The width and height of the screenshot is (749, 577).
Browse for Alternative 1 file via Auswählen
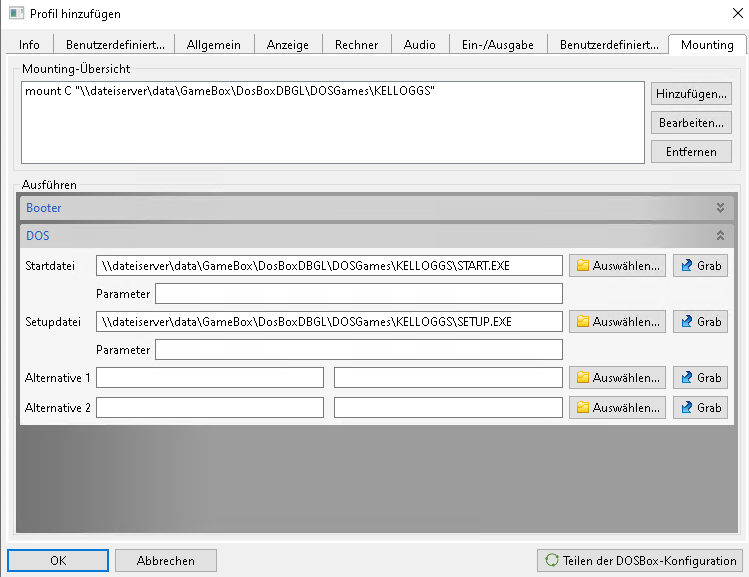[617, 378]
